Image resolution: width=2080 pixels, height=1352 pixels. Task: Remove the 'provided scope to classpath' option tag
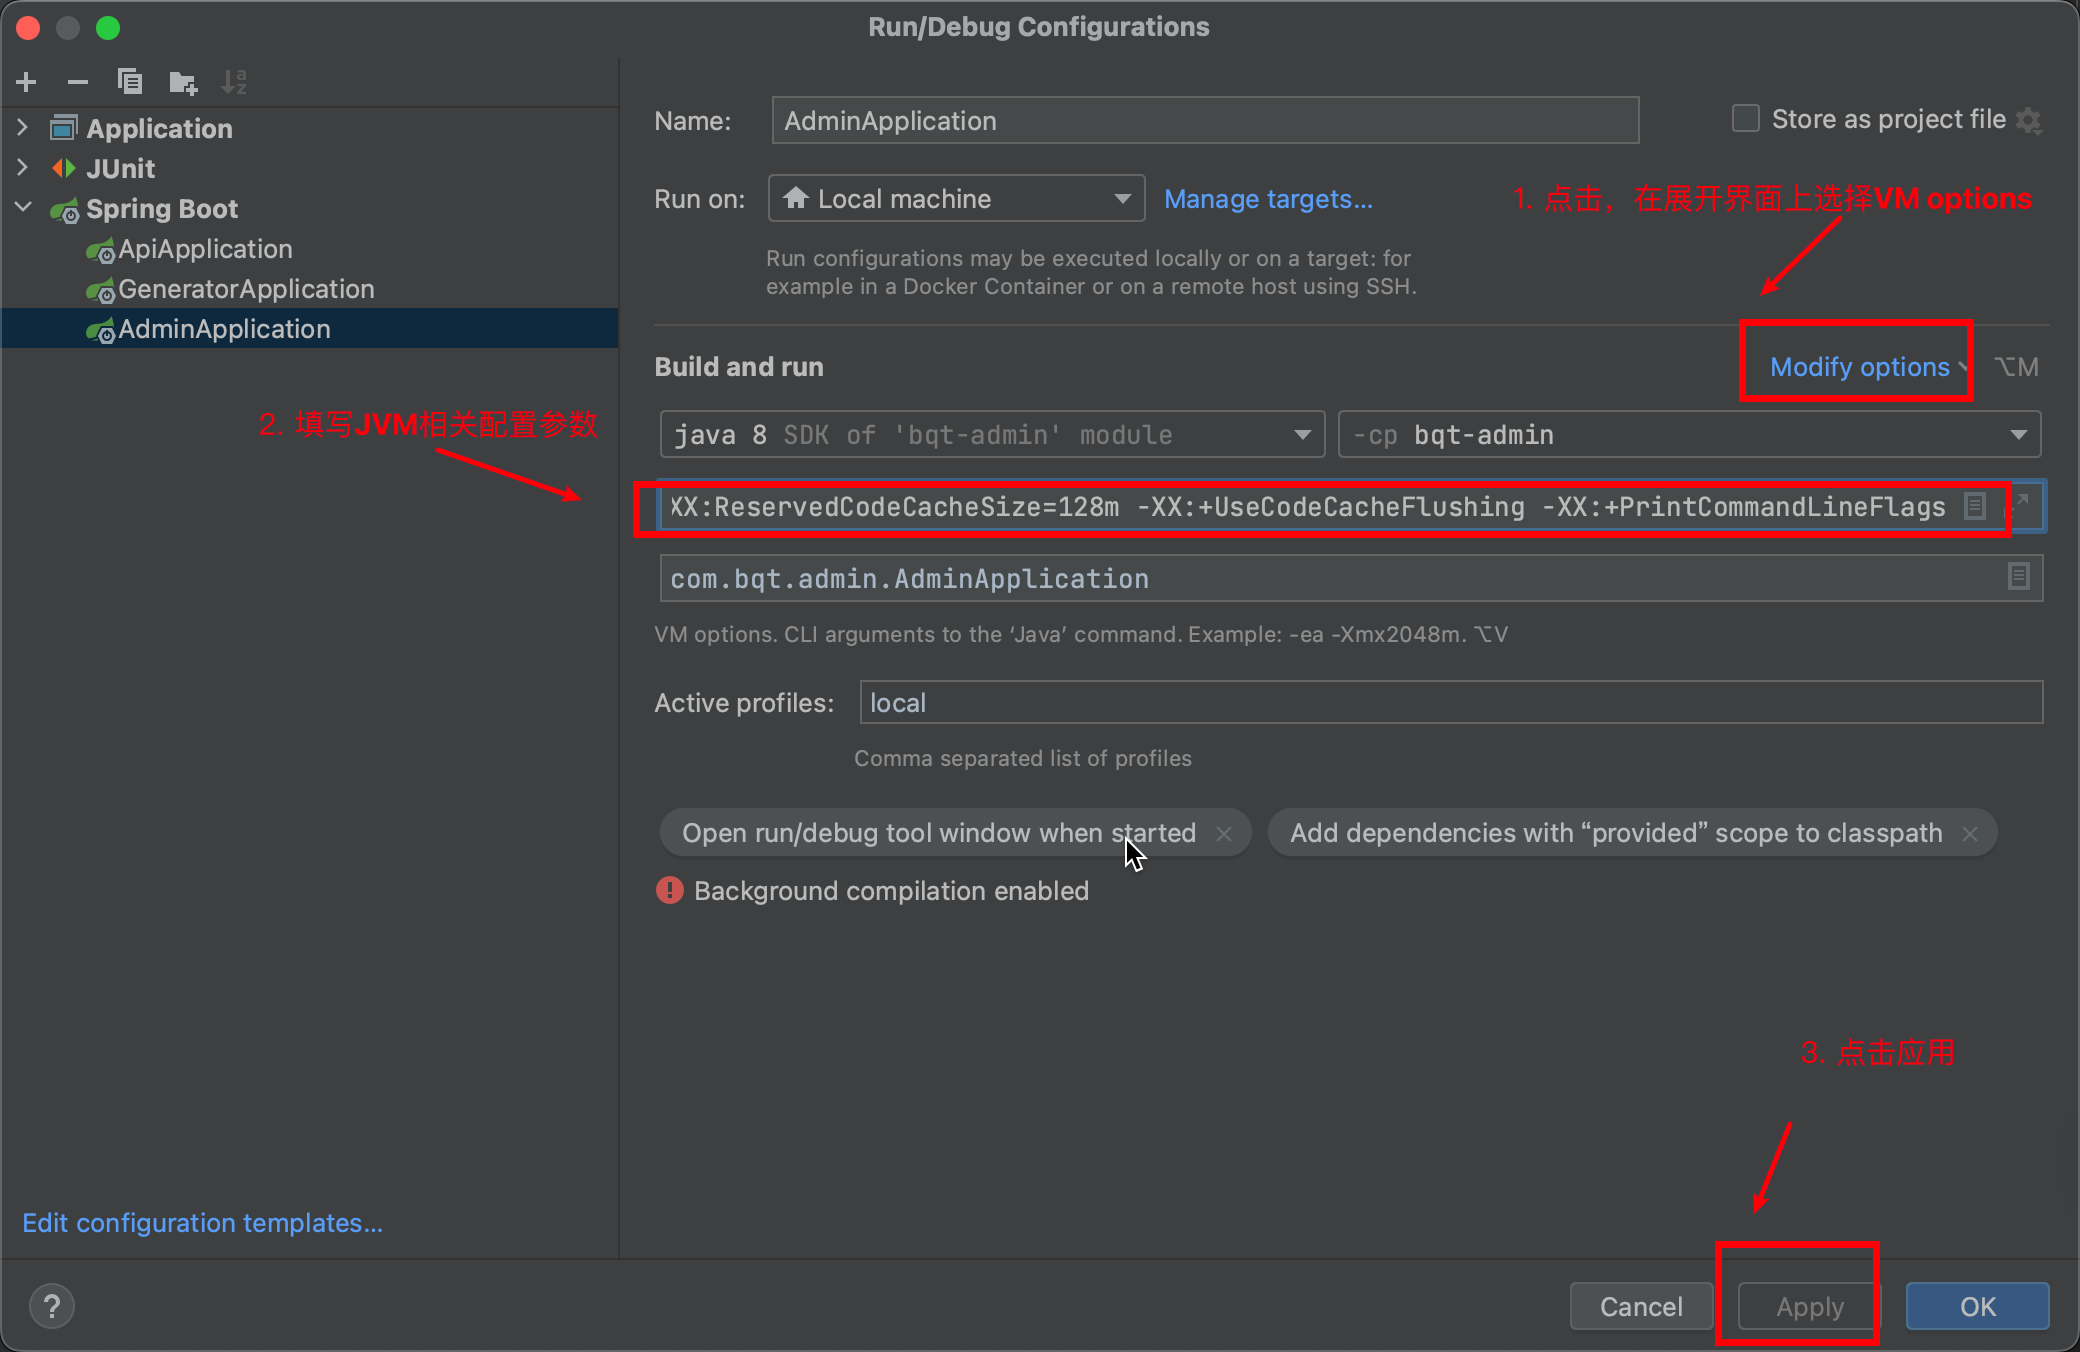tap(1970, 834)
